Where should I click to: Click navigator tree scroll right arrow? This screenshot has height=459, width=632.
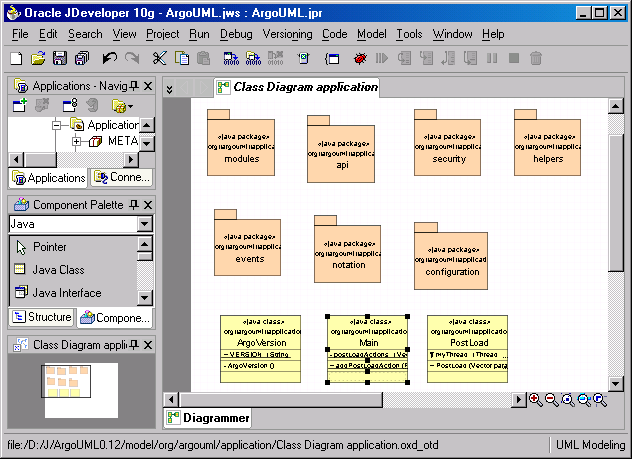click(x=131, y=160)
